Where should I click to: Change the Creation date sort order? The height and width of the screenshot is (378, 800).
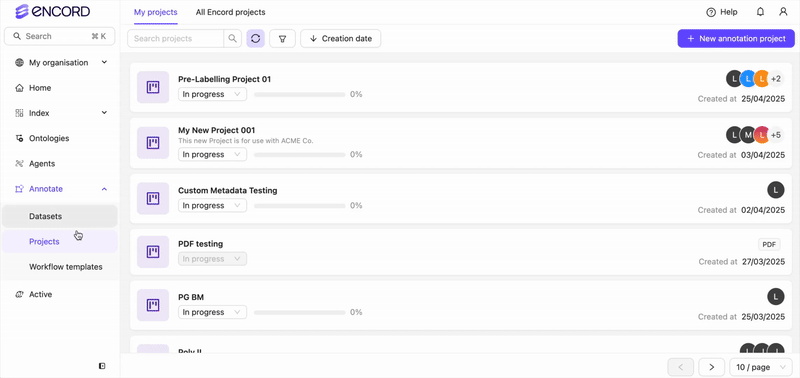[340, 38]
